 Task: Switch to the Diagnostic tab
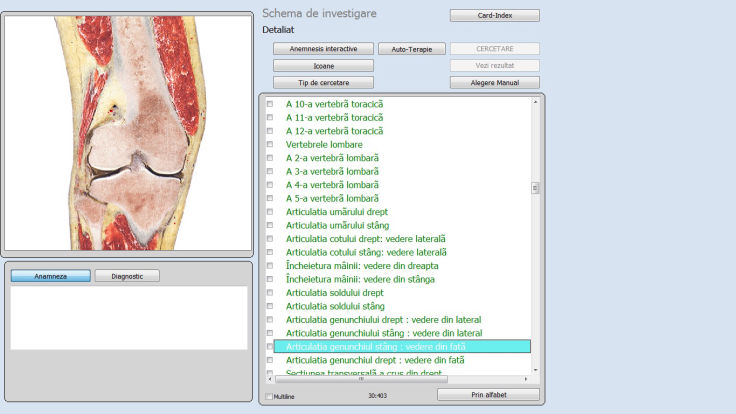[x=127, y=276]
